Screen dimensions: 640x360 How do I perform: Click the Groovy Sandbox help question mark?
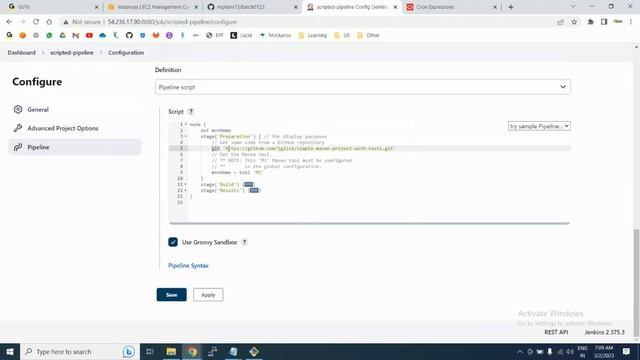tap(244, 242)
